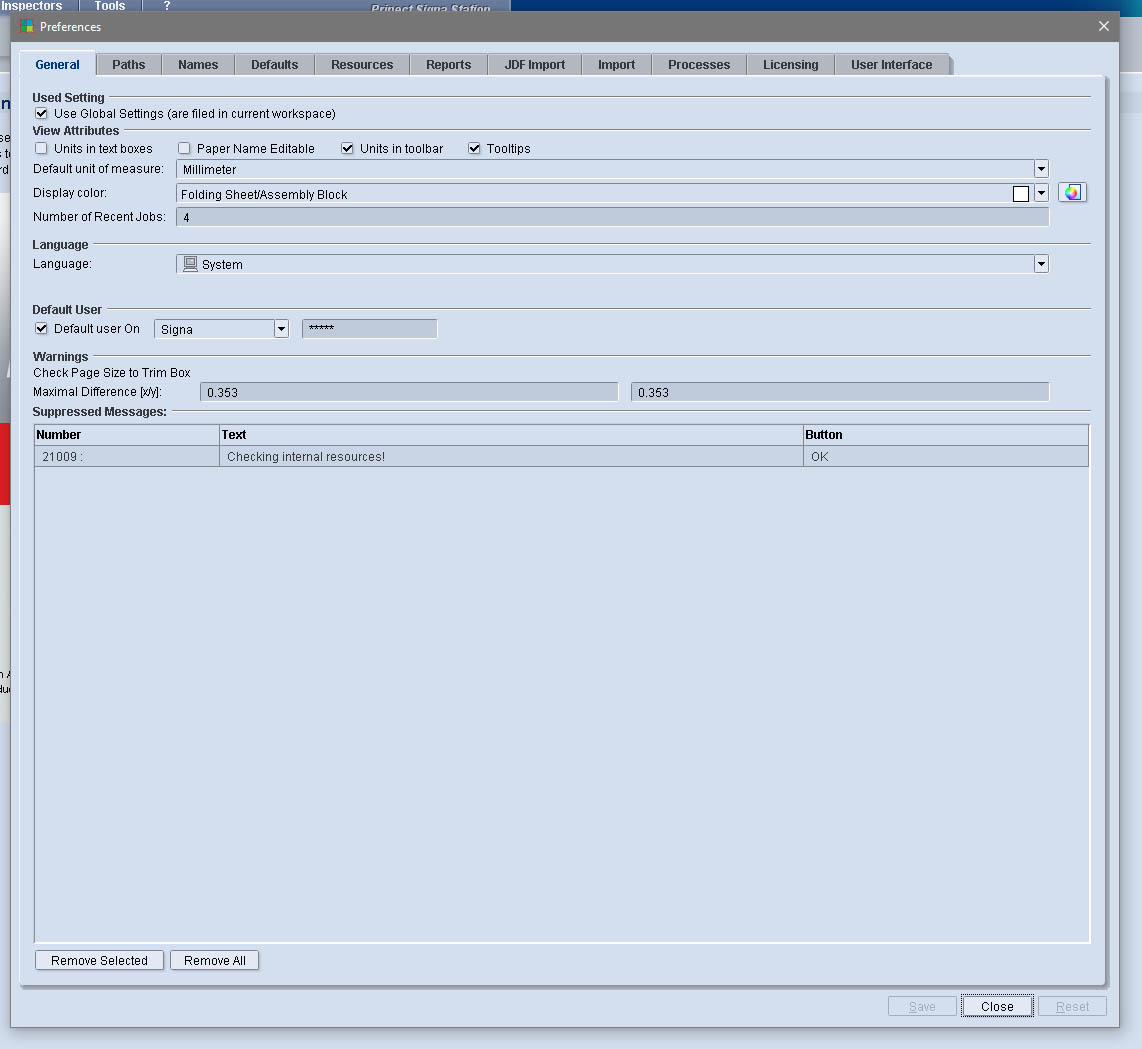
Task: Expand the Signa default user dropdown
Action: 281,329
